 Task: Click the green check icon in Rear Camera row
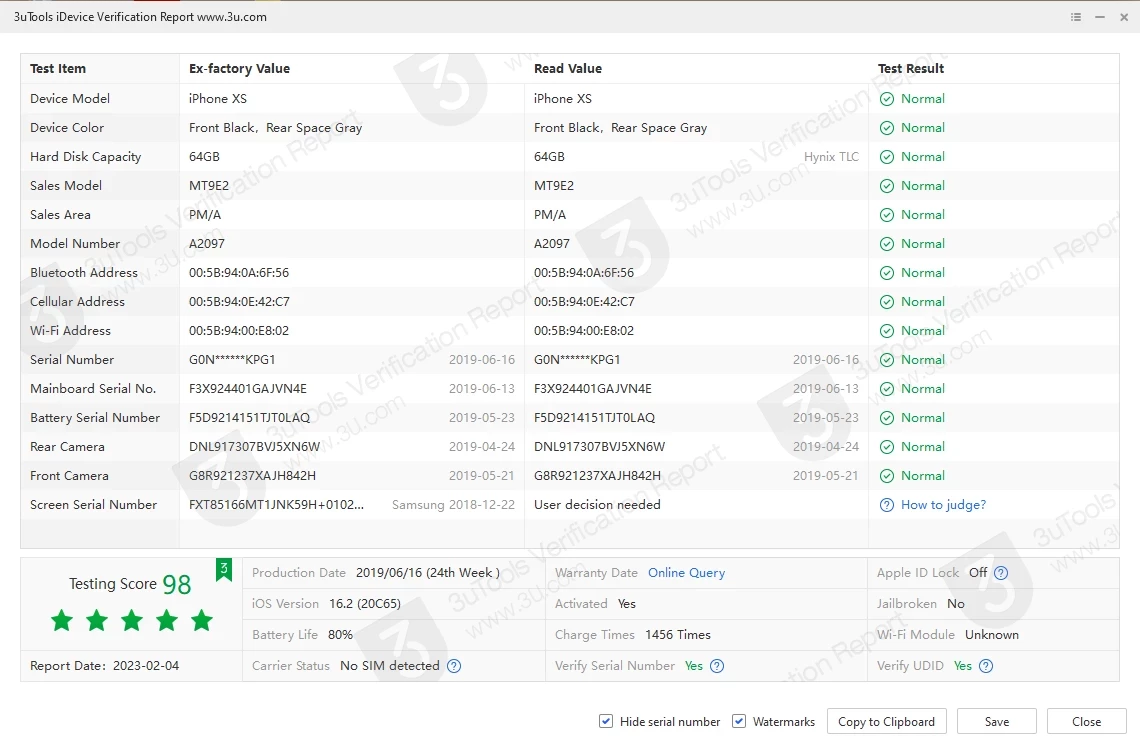tap(887, 447)
